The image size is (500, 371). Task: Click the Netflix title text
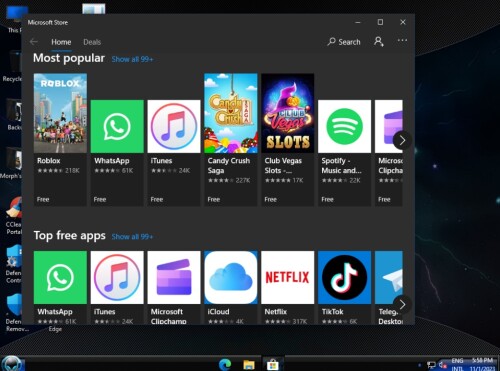coord(276,312)
